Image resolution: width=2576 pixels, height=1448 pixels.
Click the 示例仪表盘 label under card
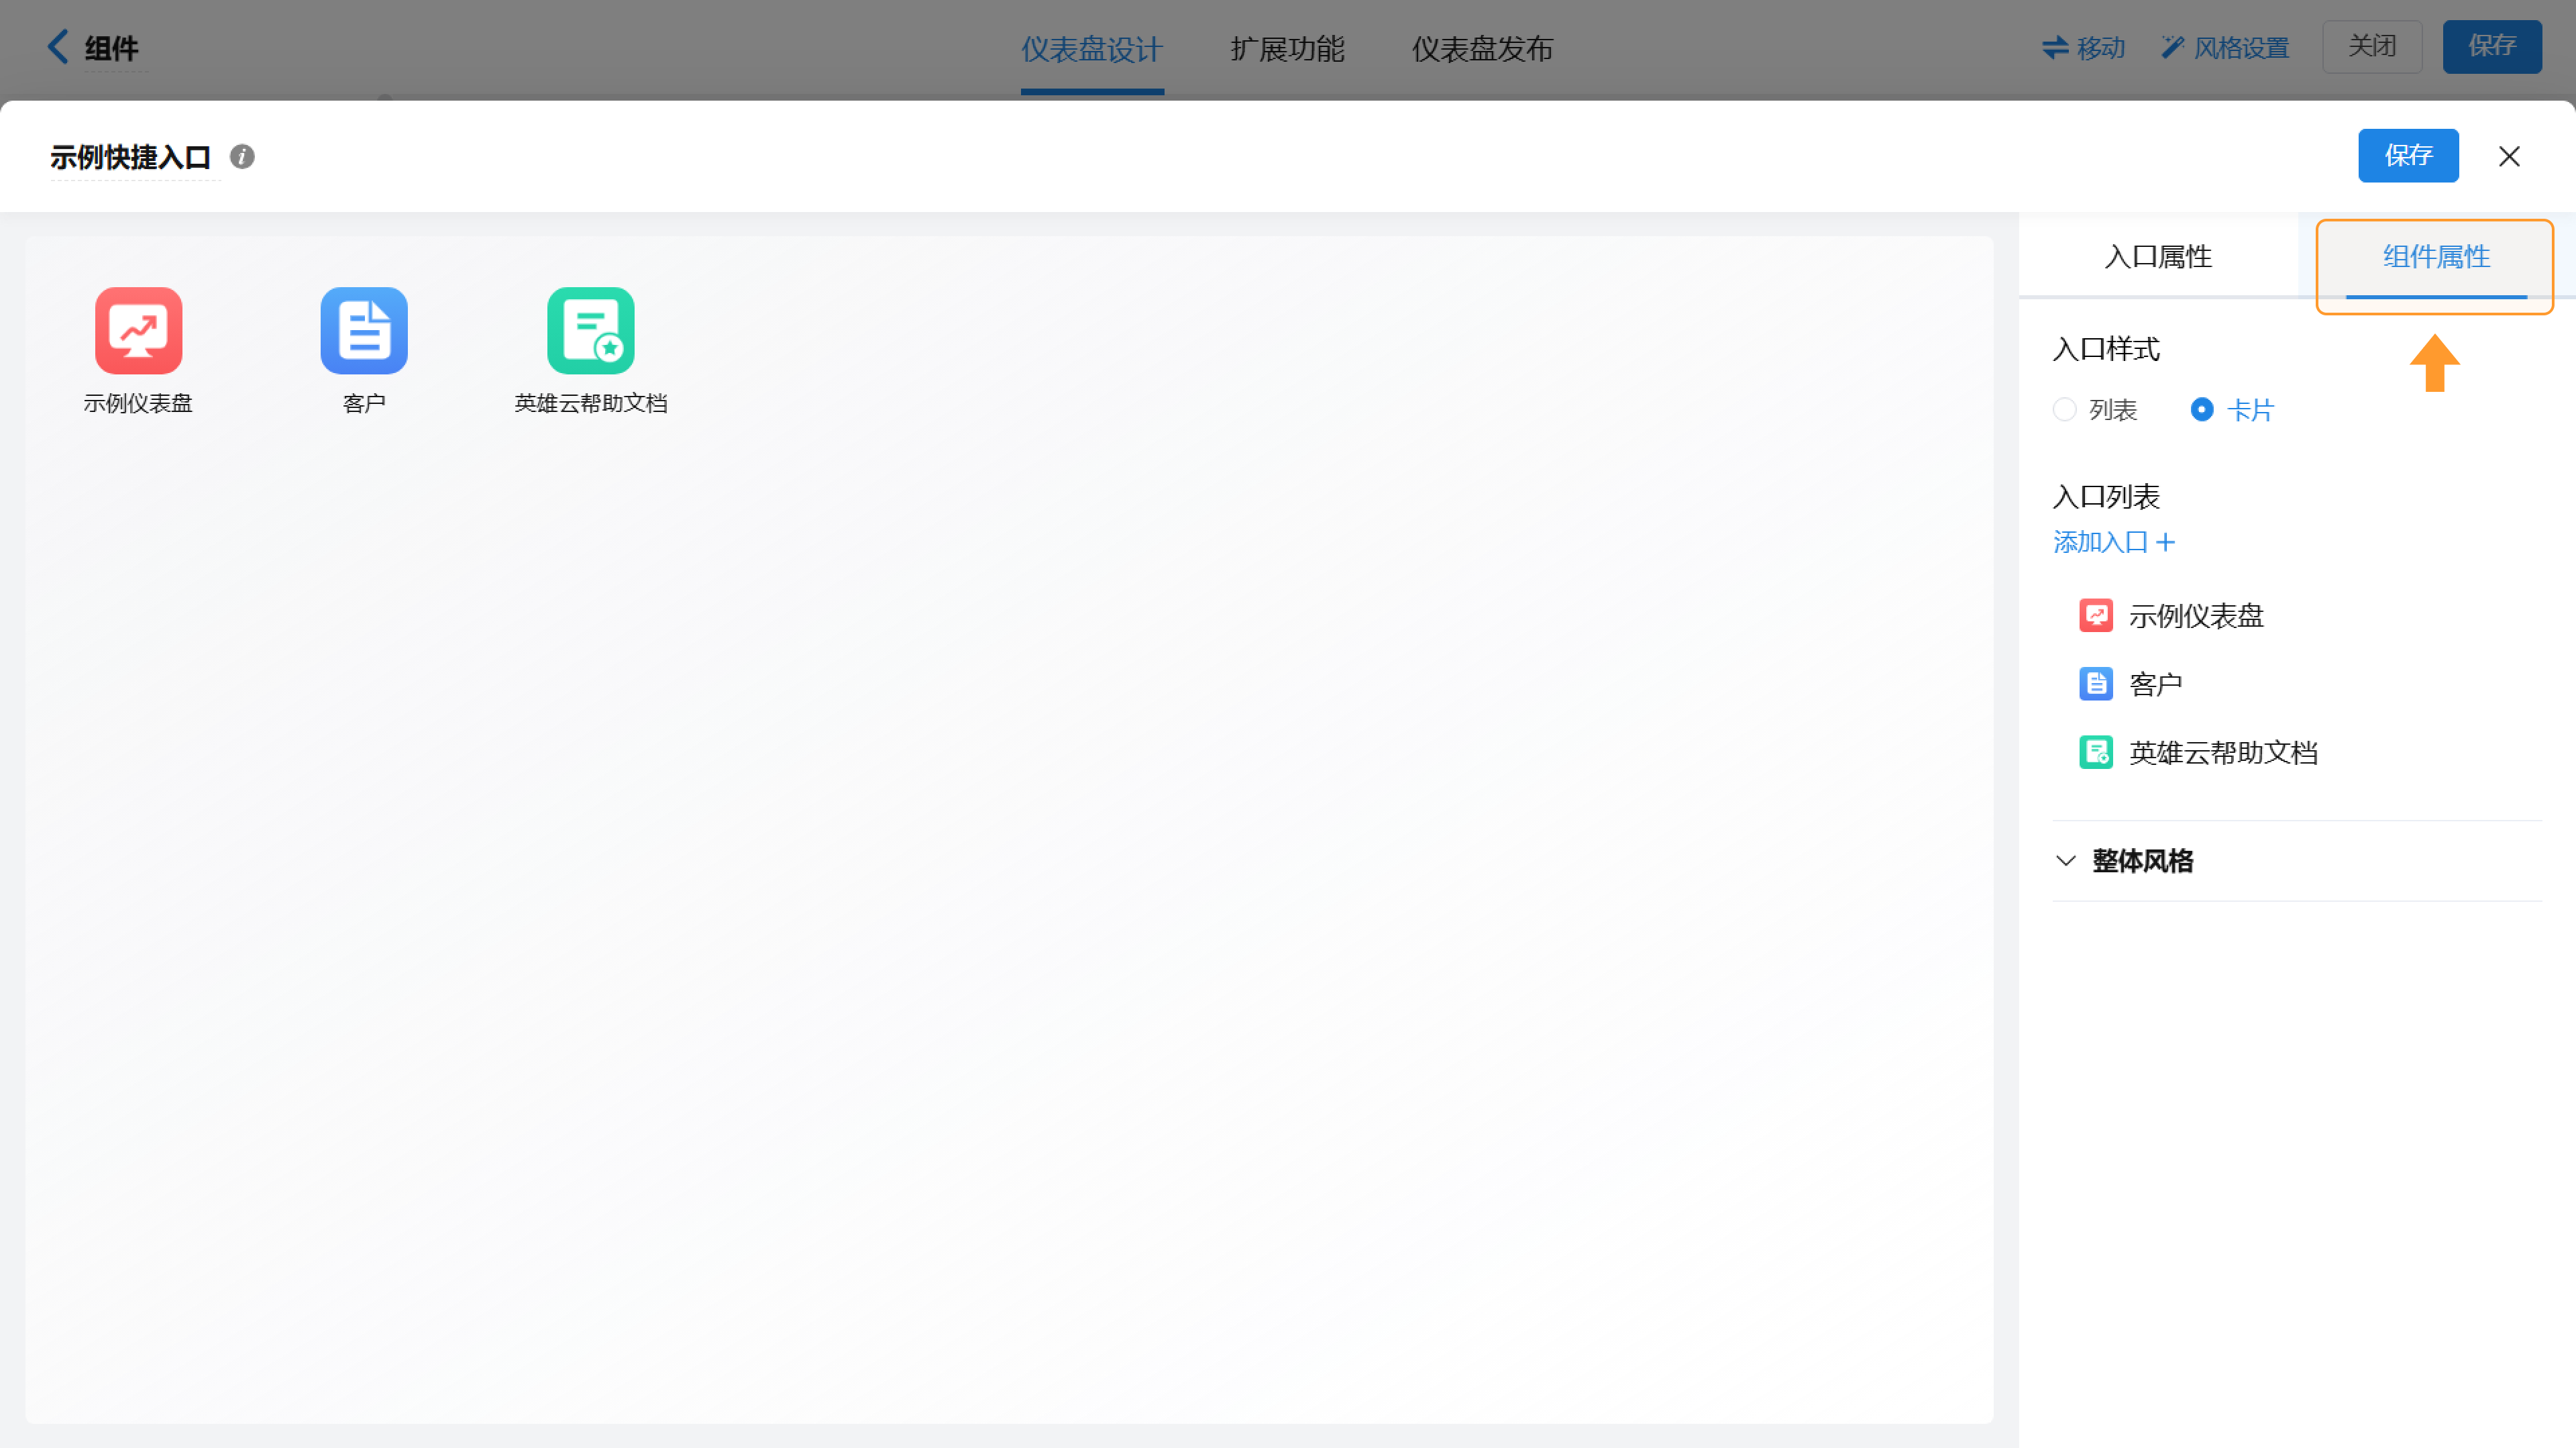tap(138, 403)
